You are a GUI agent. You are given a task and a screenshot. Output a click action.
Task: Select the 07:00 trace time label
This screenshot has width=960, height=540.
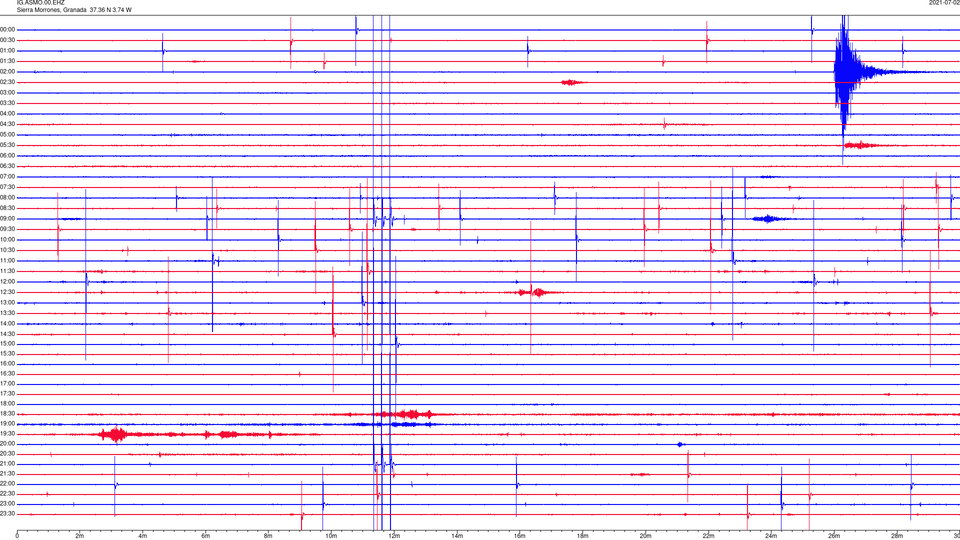[8, 176]
